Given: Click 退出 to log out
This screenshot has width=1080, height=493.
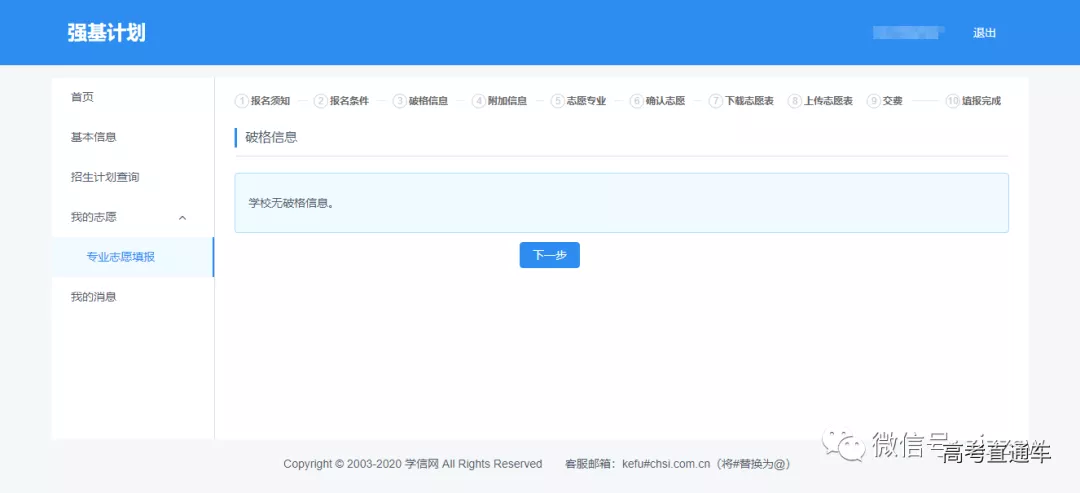Looking at the screenshot, I should click(x=984, y=33).
